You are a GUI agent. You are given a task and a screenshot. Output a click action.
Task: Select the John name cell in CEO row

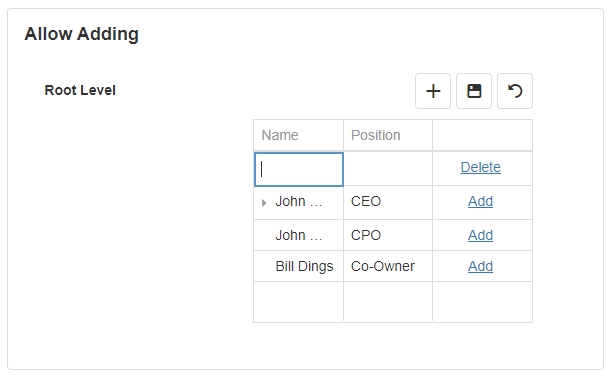[299, 203]
